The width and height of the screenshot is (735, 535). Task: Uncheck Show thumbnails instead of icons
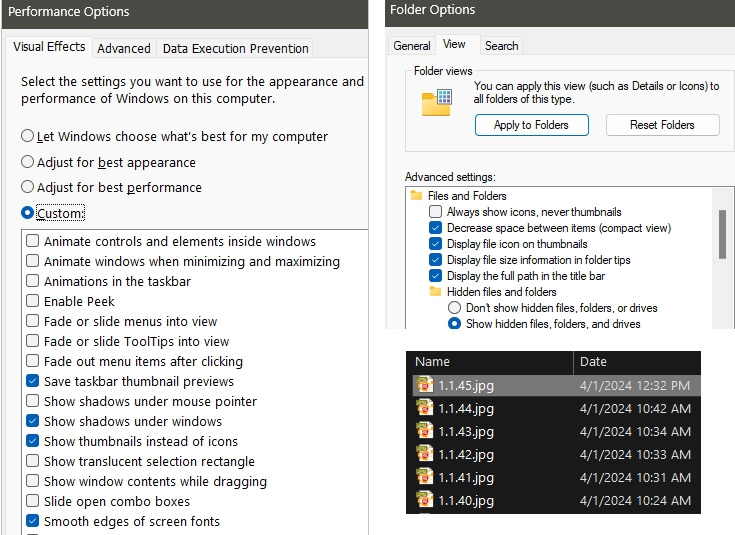pyautogui.click(x=32, y=441)
